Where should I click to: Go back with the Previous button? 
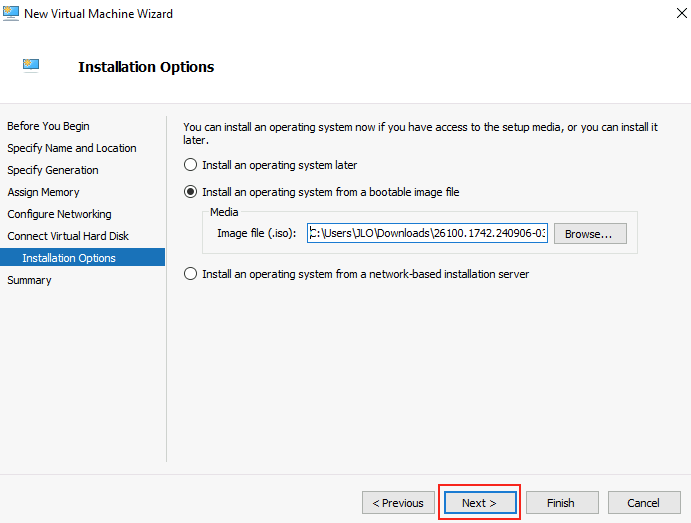pyautogui.click(x=398, y=503)
